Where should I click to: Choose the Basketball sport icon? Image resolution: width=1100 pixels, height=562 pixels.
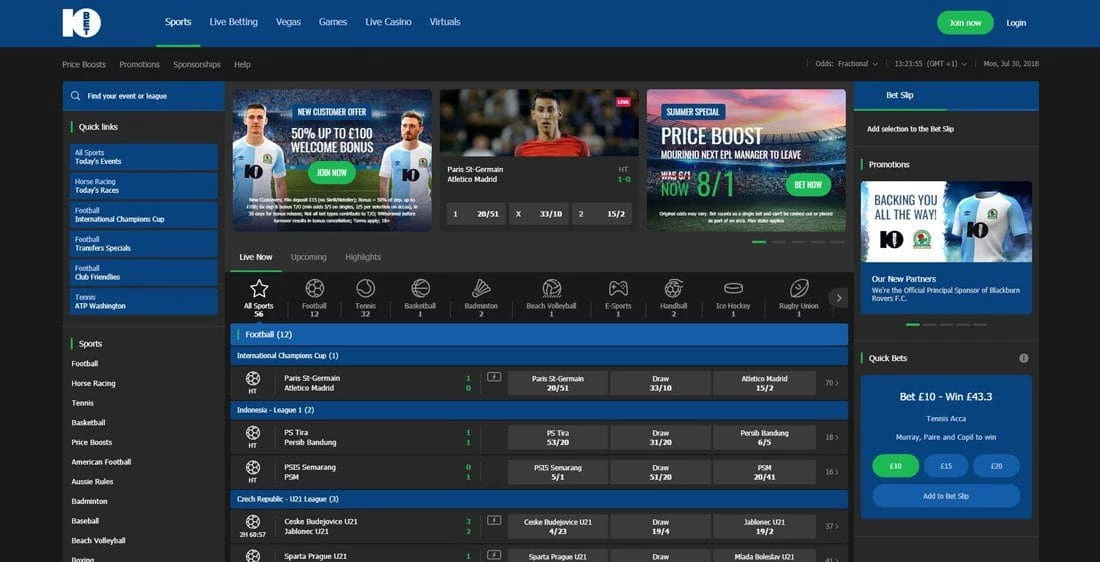pos(420,289)
